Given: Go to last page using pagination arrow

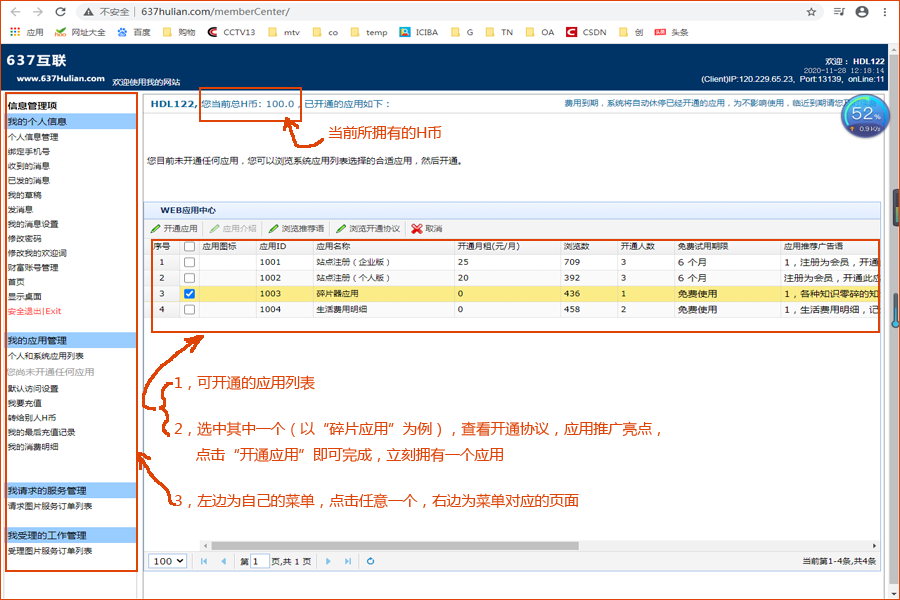Looking at the screenshot, I should tap(348, 561).
